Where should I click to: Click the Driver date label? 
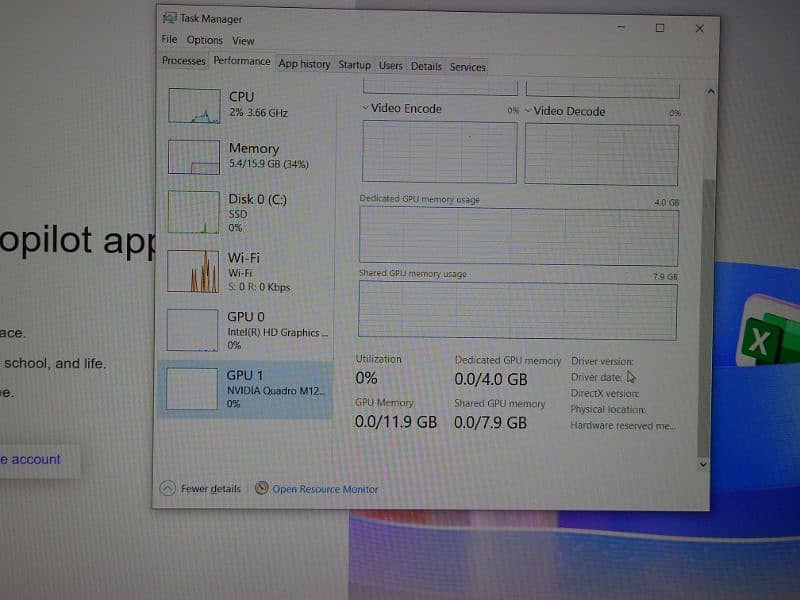(x=596, y=378)
